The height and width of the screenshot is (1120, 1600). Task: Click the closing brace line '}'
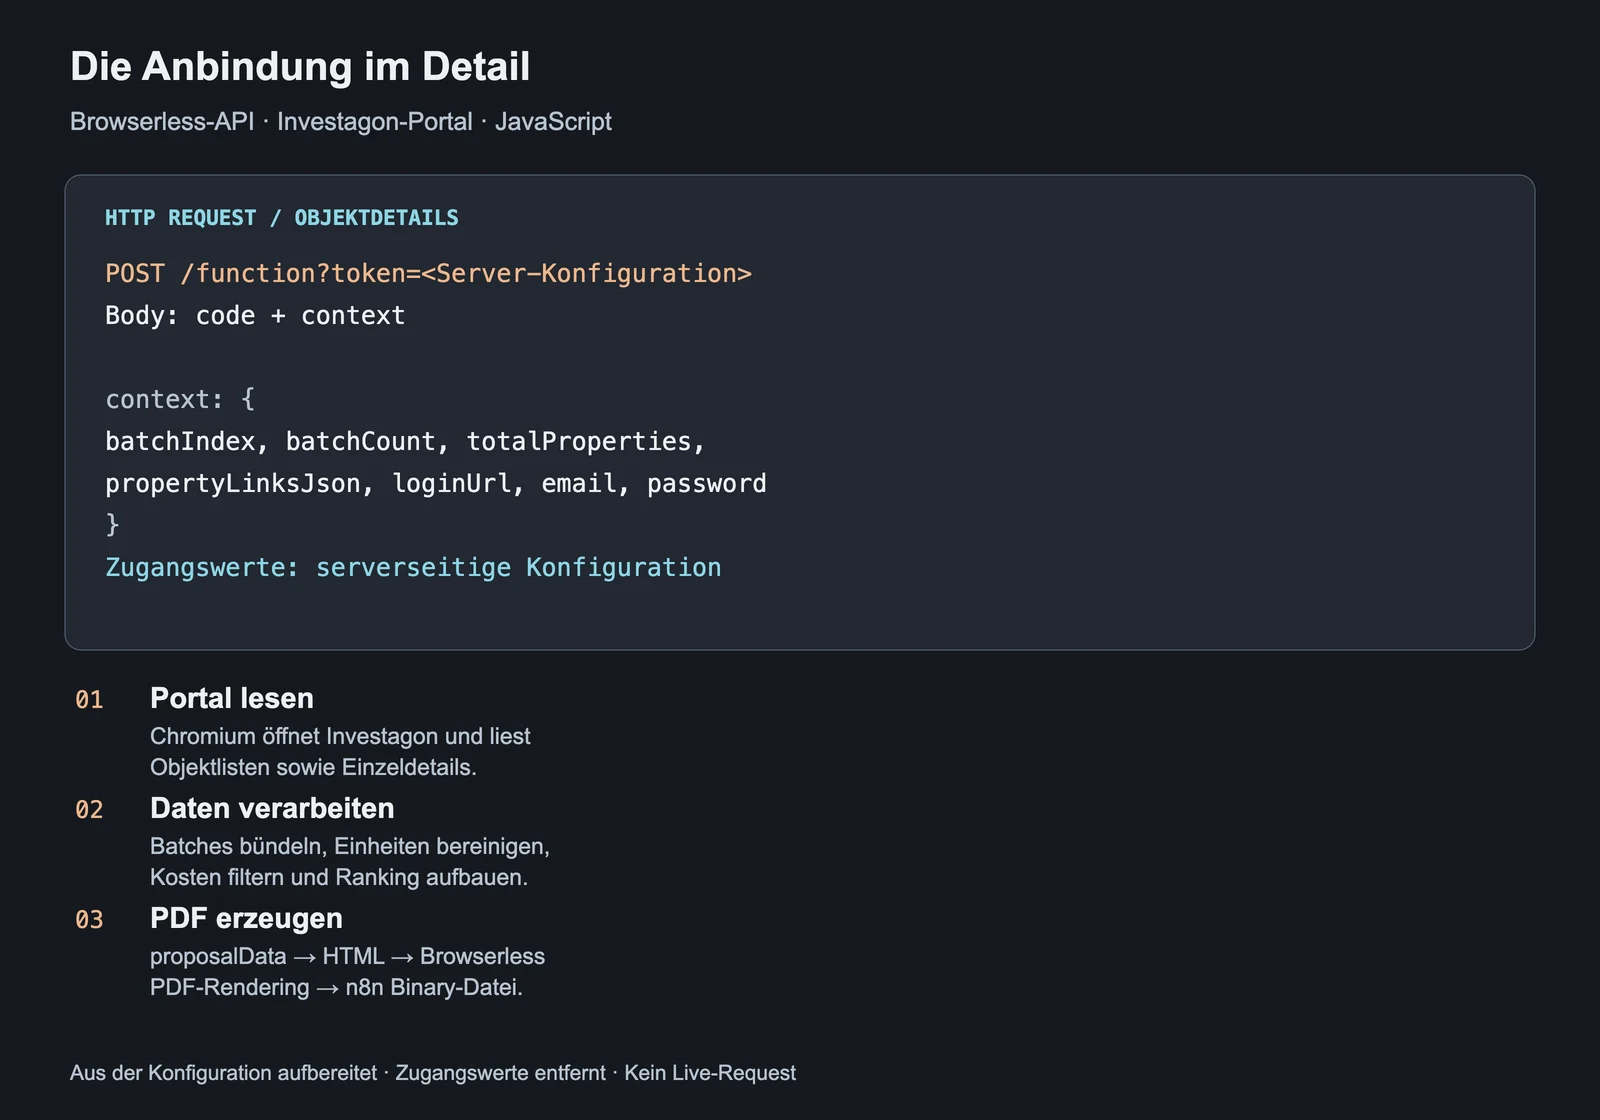(x=112, y=525)
